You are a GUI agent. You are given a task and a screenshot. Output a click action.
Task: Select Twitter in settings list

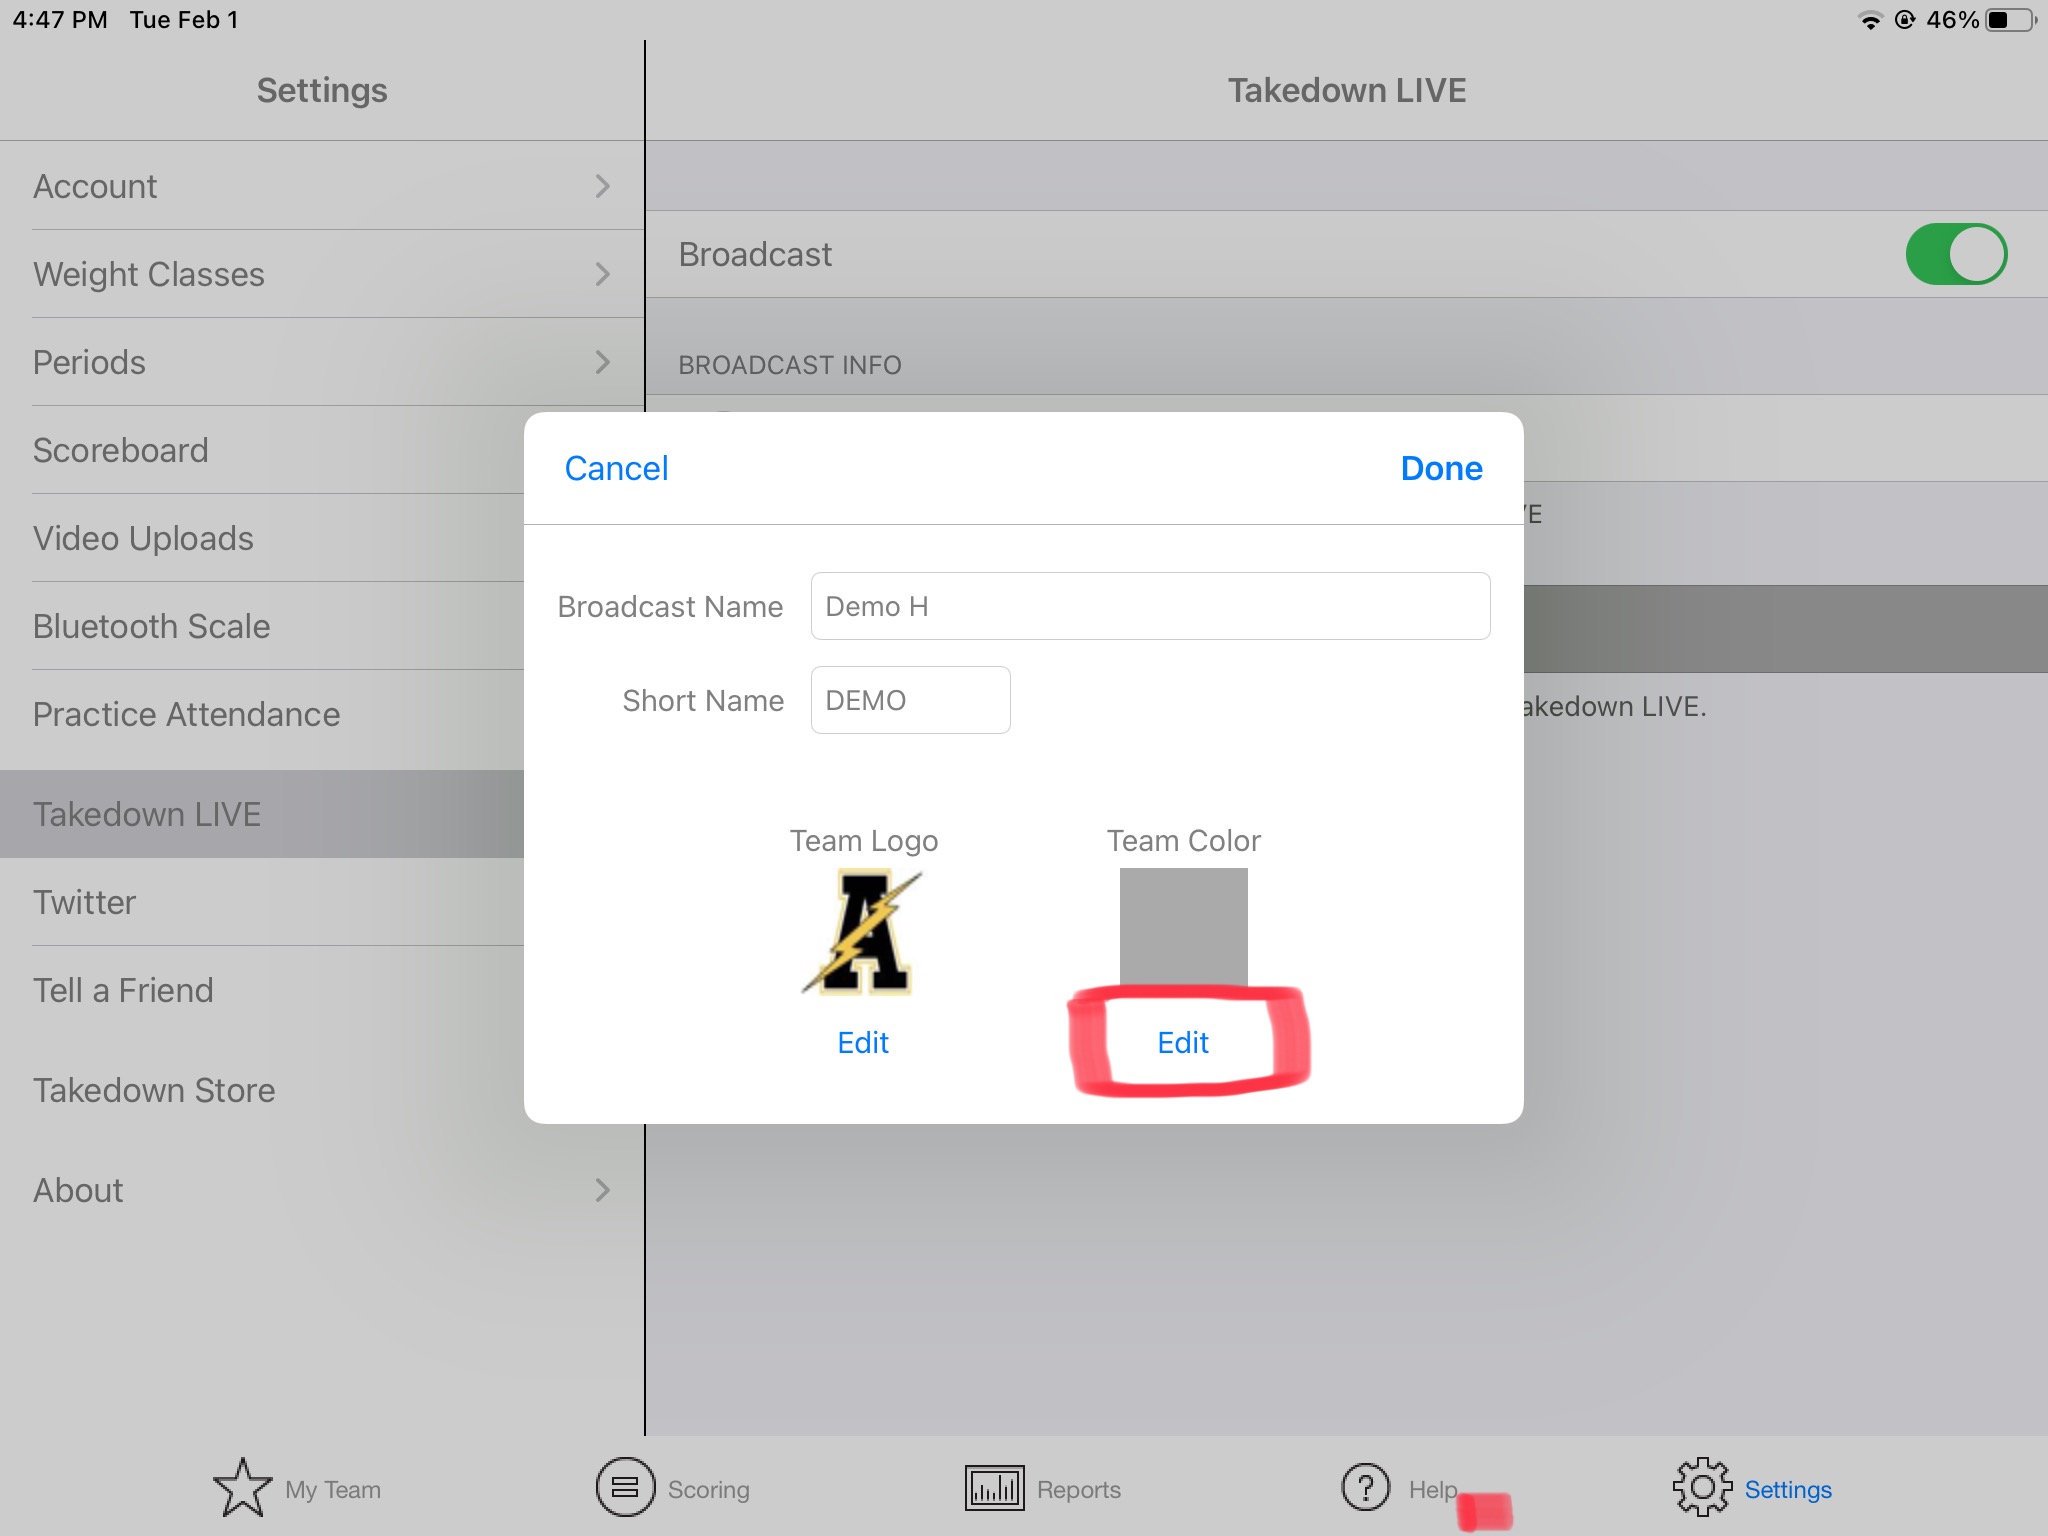[85, 902]
